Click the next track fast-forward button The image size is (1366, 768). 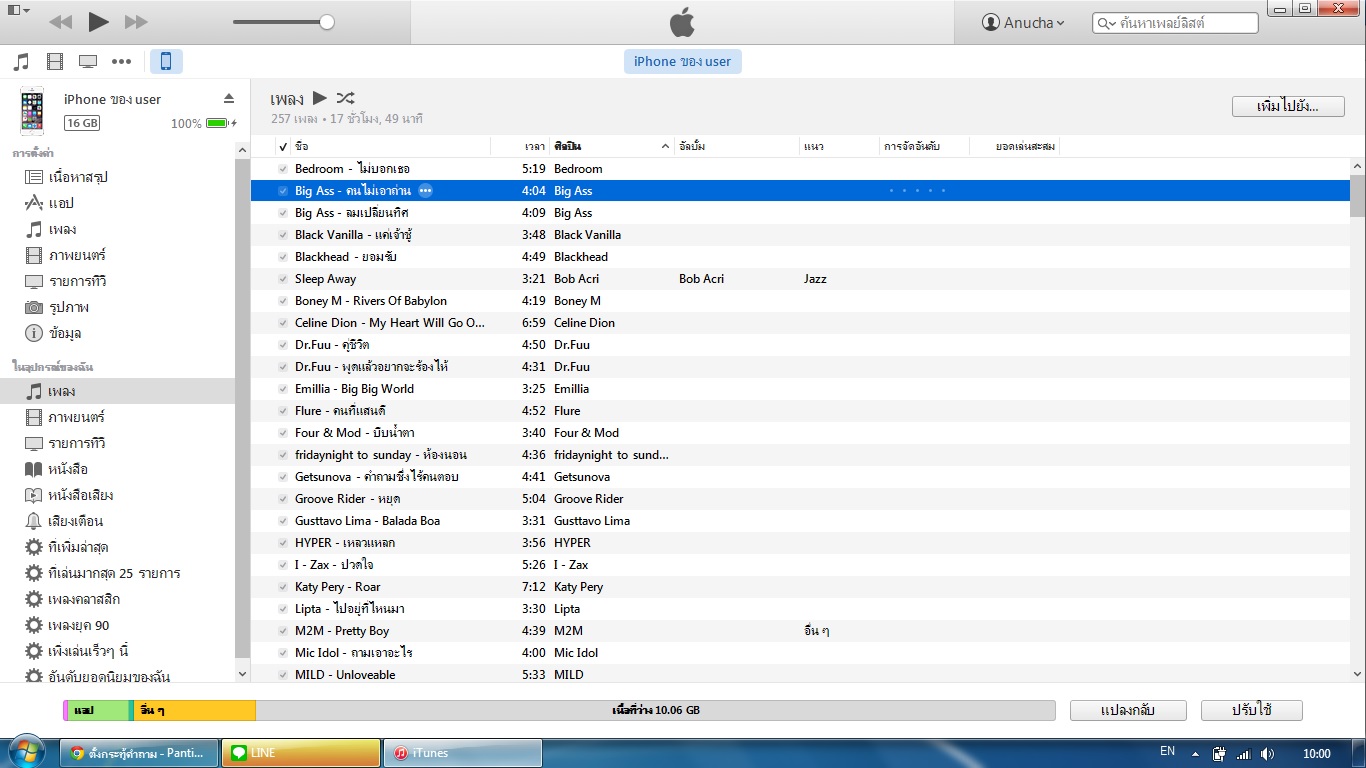click(136, 22)
